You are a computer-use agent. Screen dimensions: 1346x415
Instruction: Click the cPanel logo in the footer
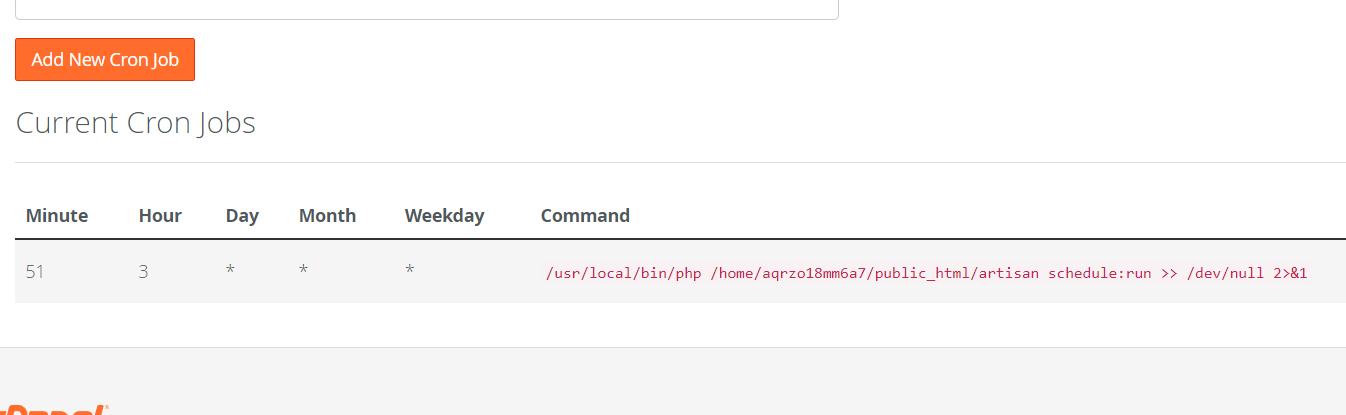52,409
